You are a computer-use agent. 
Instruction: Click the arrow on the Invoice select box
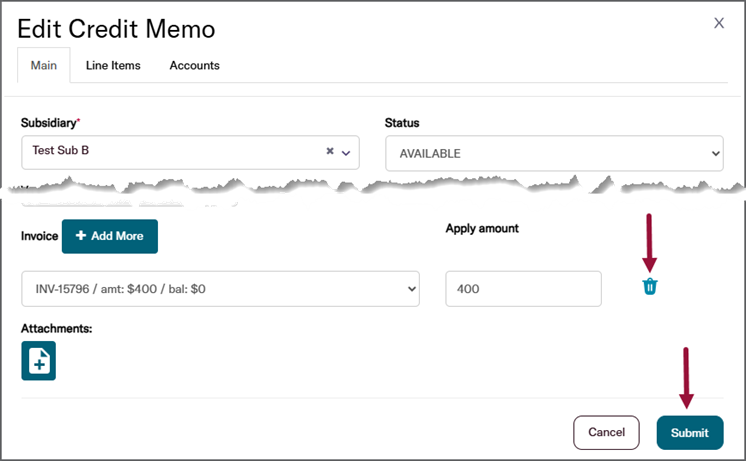point(408,289)
